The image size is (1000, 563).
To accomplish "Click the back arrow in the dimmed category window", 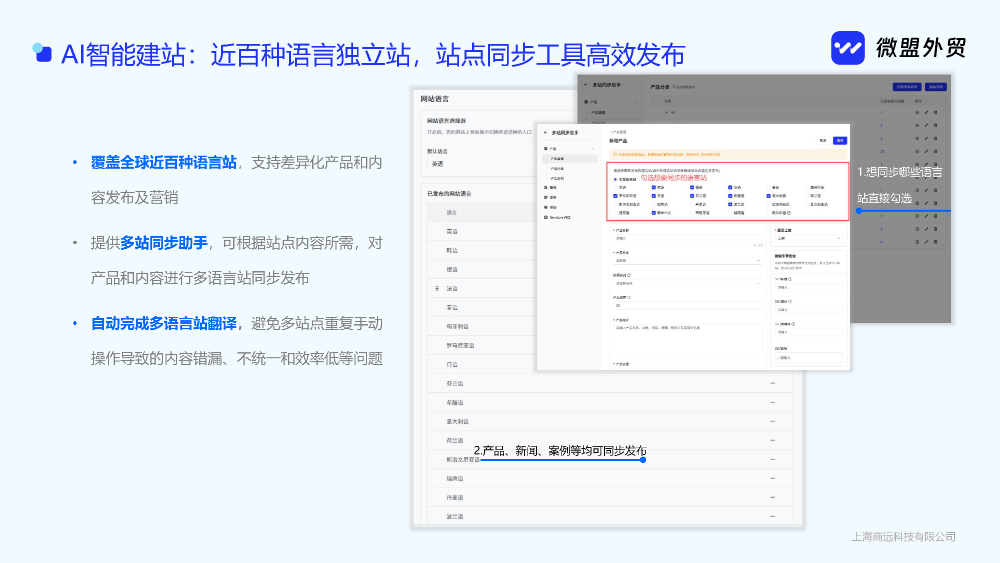I will pyautogui.click(x=585, y=85).
